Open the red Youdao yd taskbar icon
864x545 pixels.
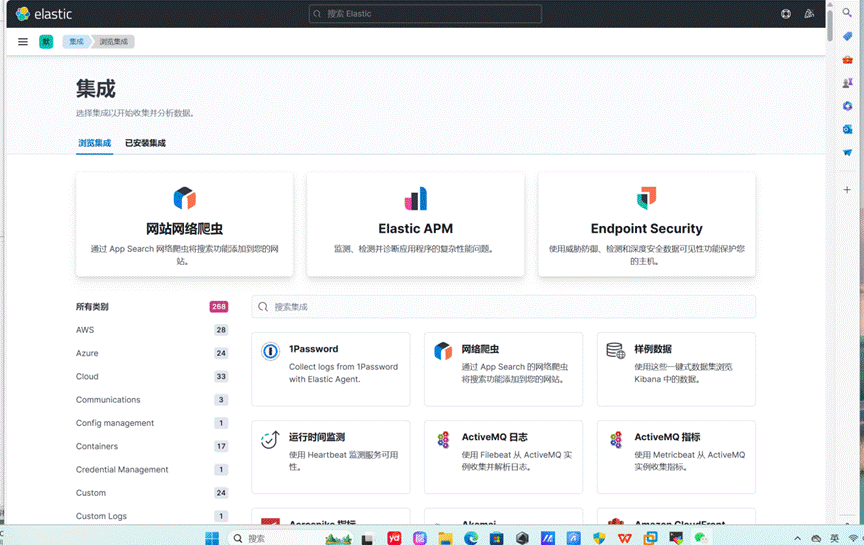(394, 538)
